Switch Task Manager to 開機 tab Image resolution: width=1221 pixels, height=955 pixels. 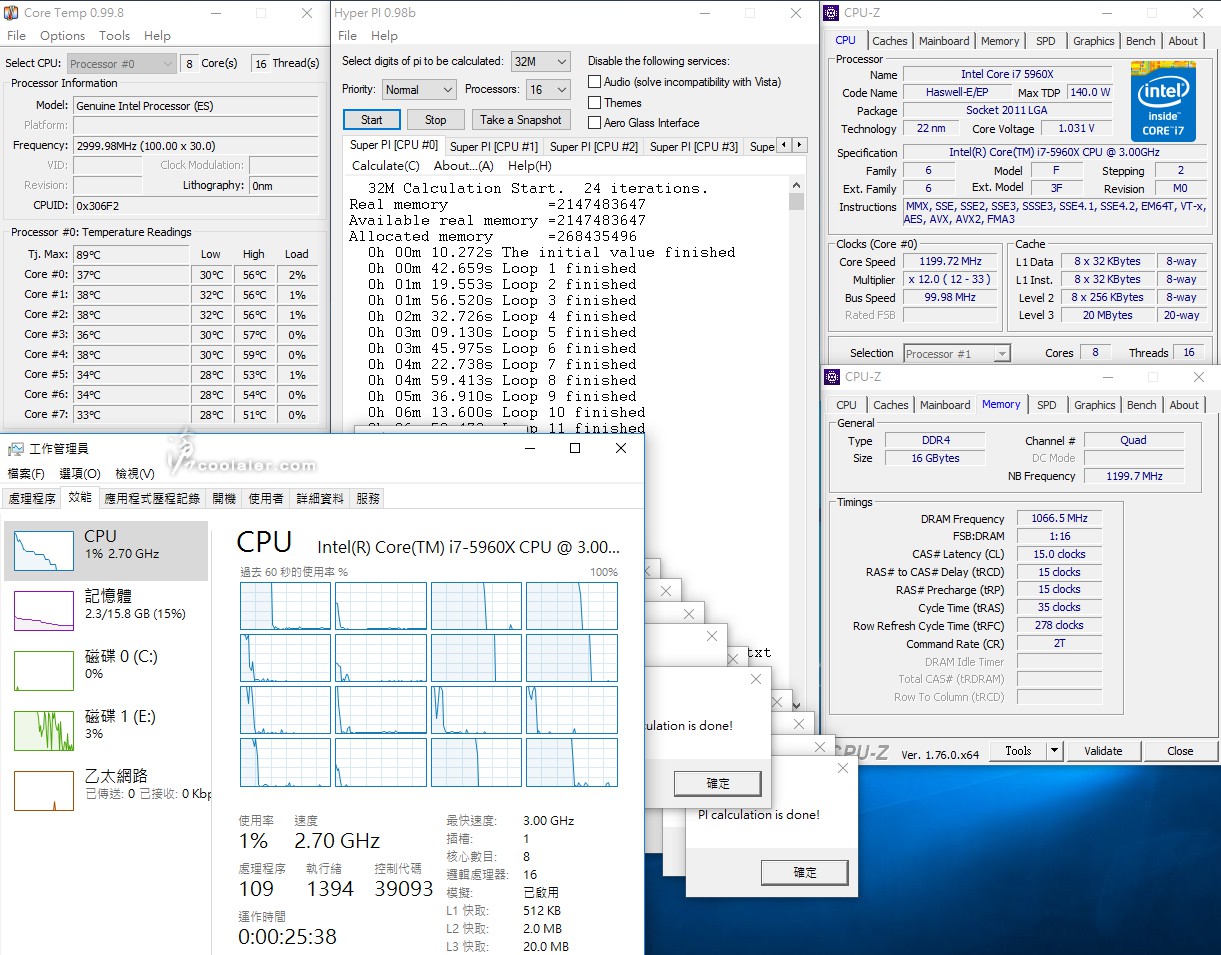tap(224, 498)
